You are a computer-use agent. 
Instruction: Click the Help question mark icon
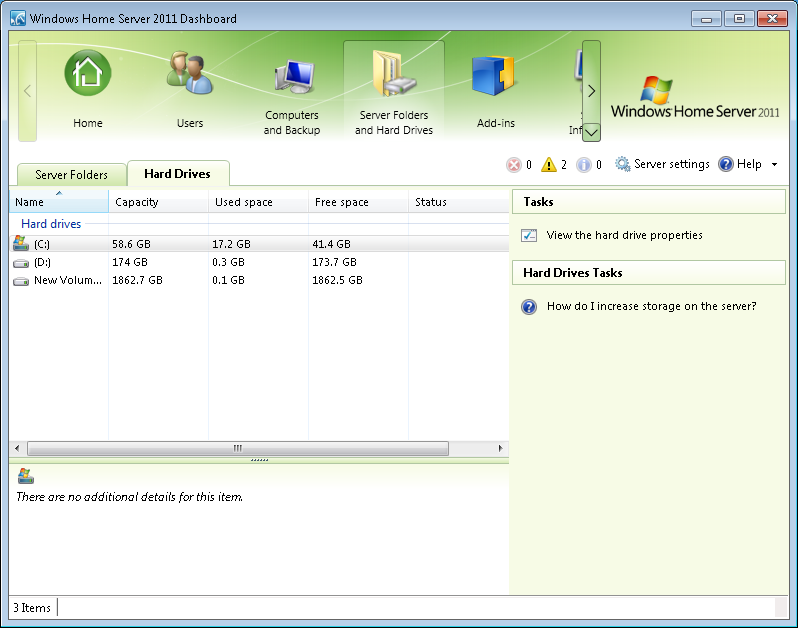coord(726,164)
